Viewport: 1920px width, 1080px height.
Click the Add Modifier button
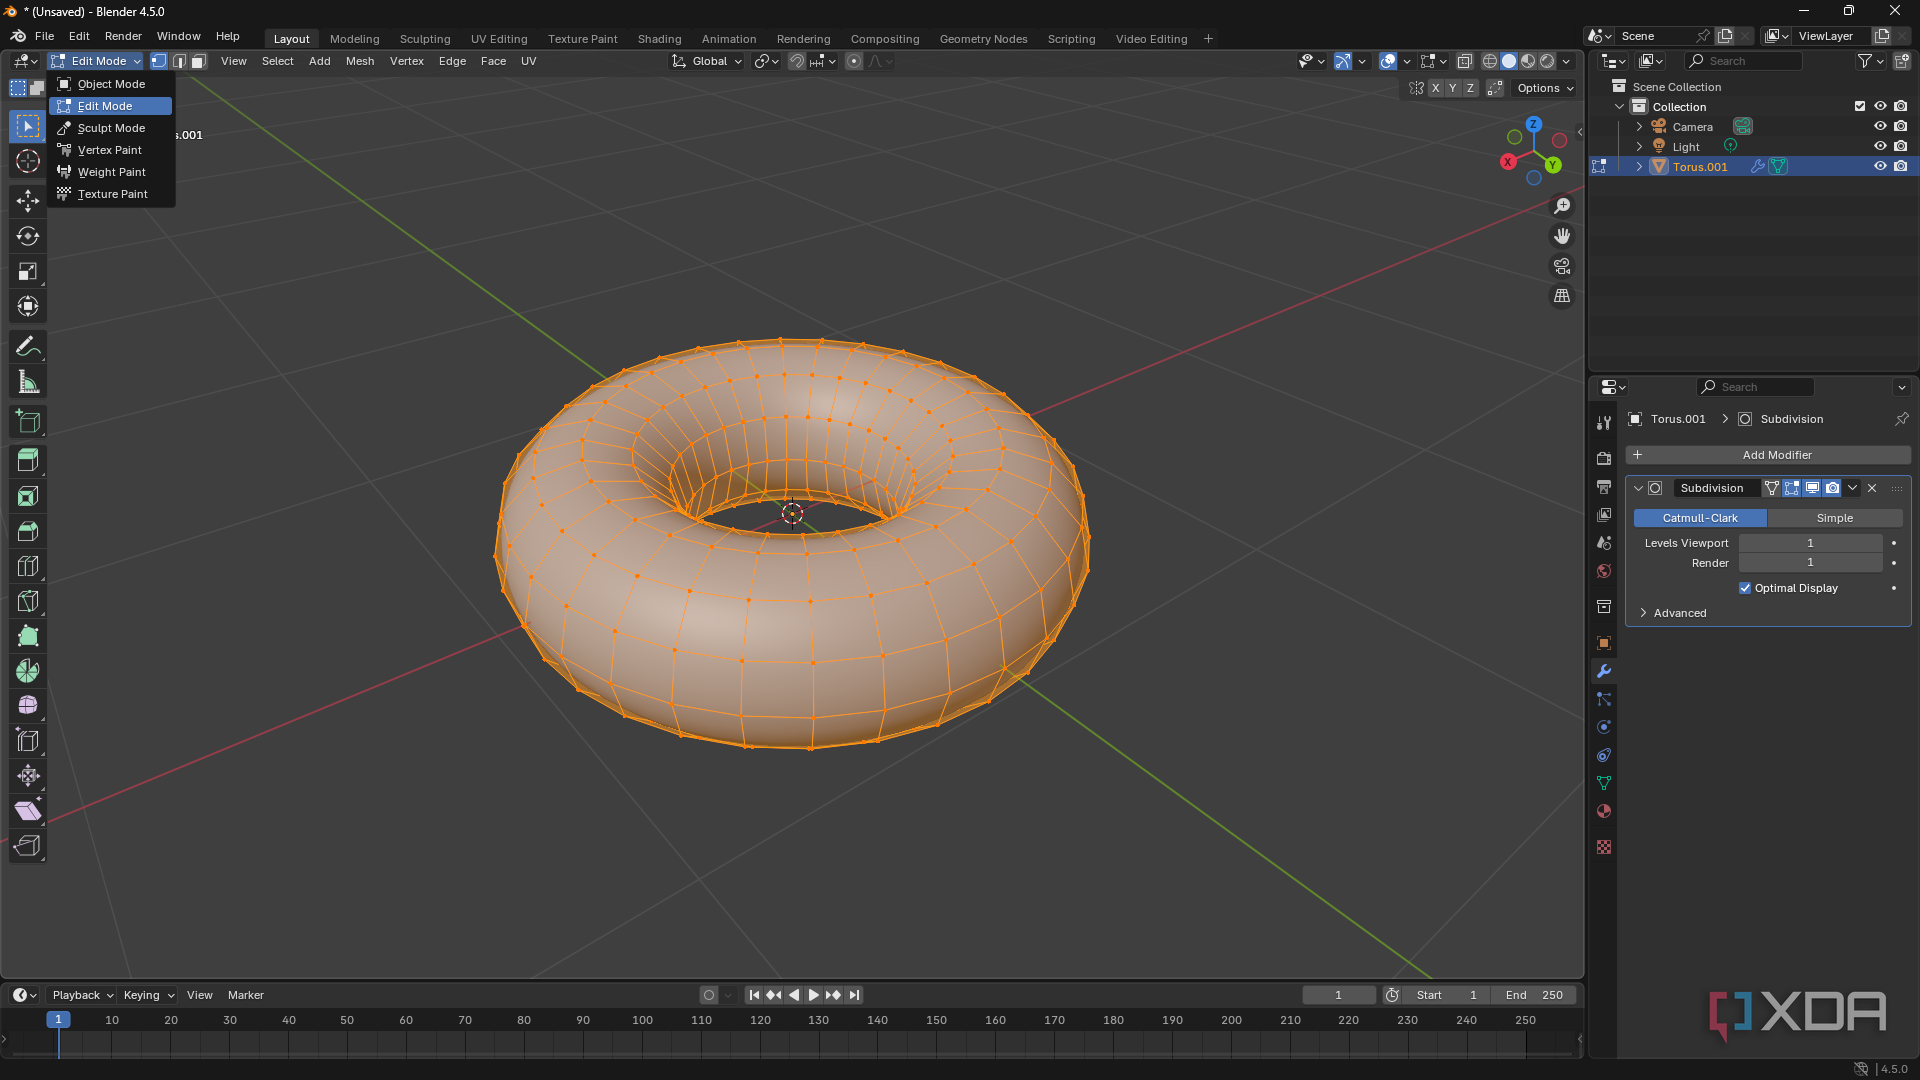pos(1768,455)
